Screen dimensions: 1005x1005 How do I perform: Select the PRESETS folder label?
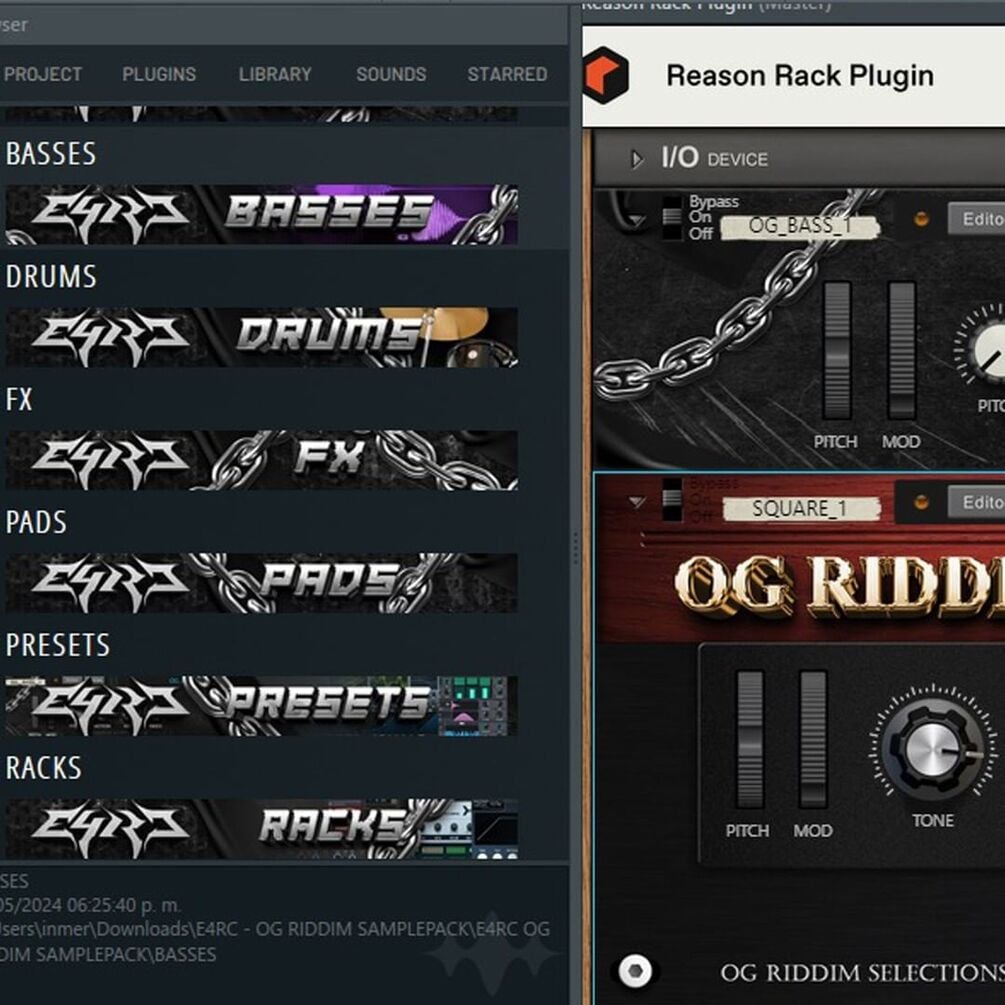click(58, 645)
